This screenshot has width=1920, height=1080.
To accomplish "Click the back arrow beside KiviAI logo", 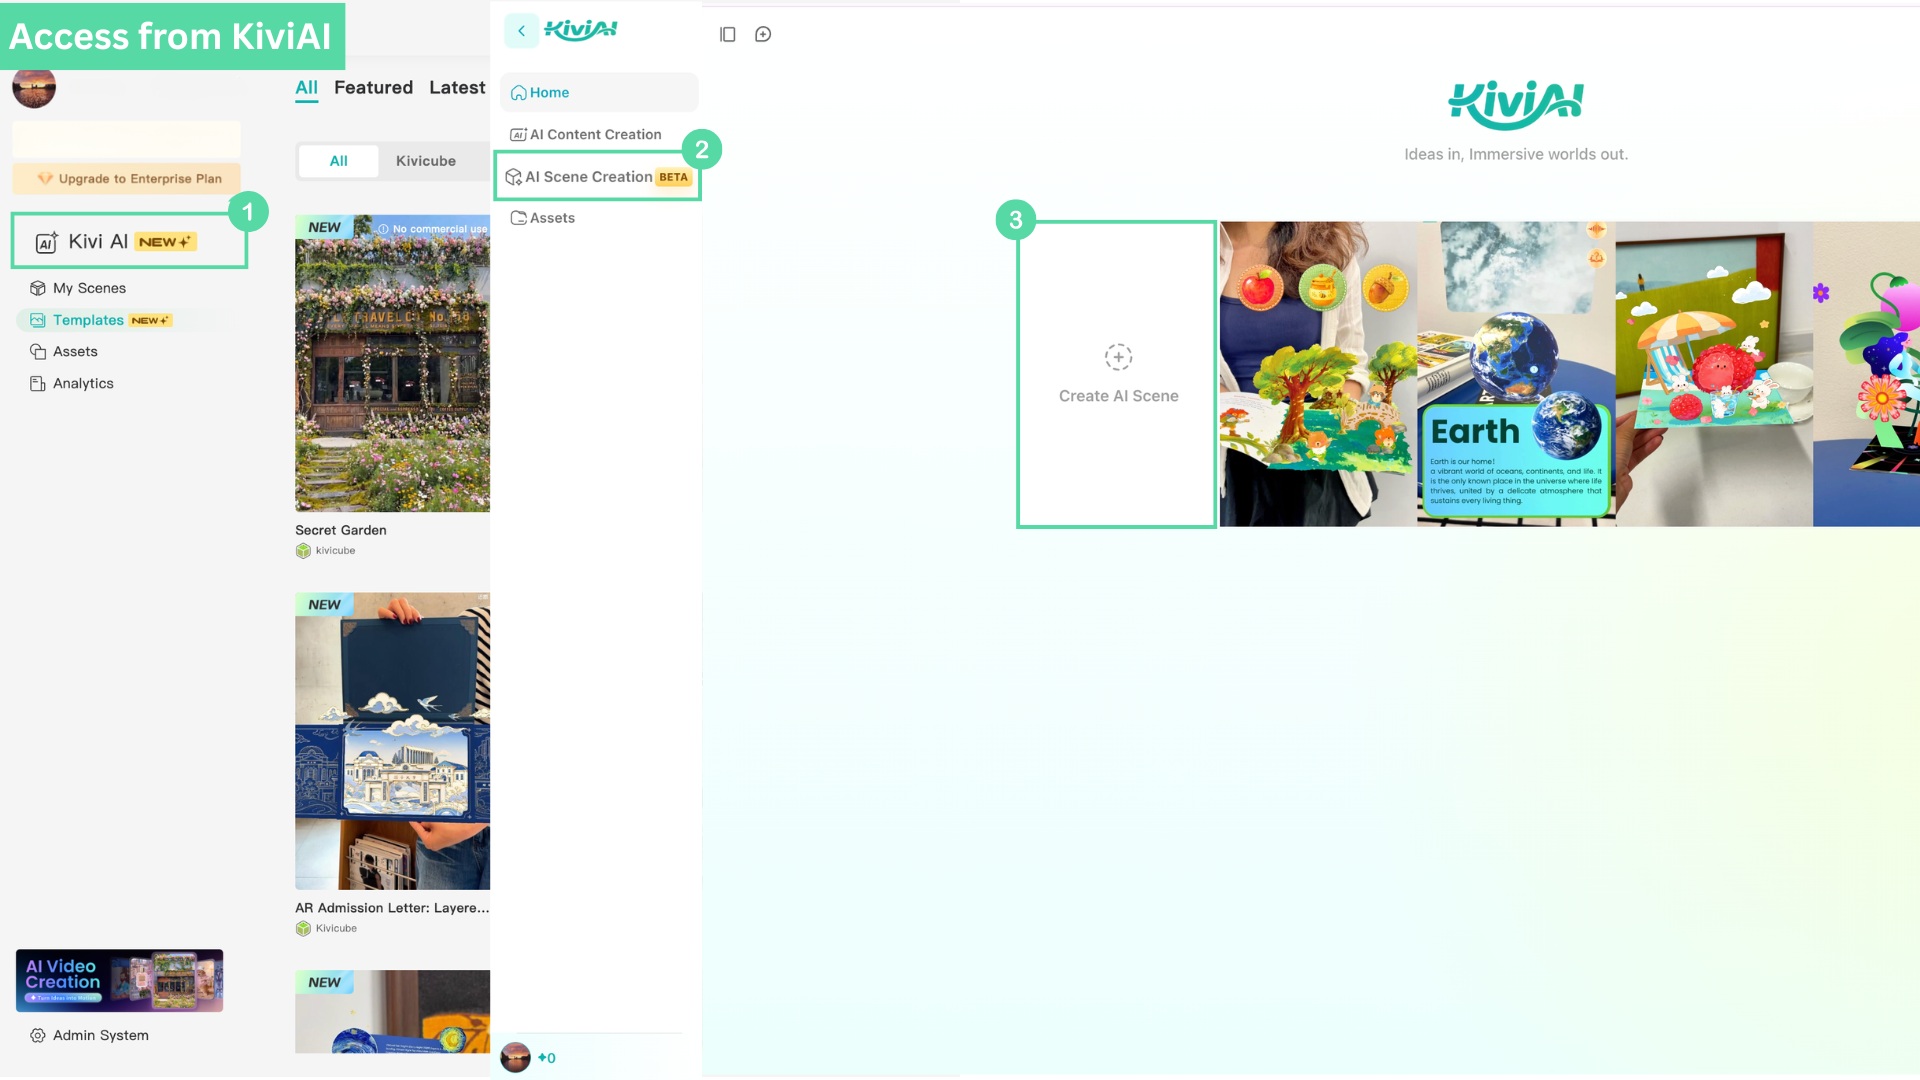I will [521, 31].
